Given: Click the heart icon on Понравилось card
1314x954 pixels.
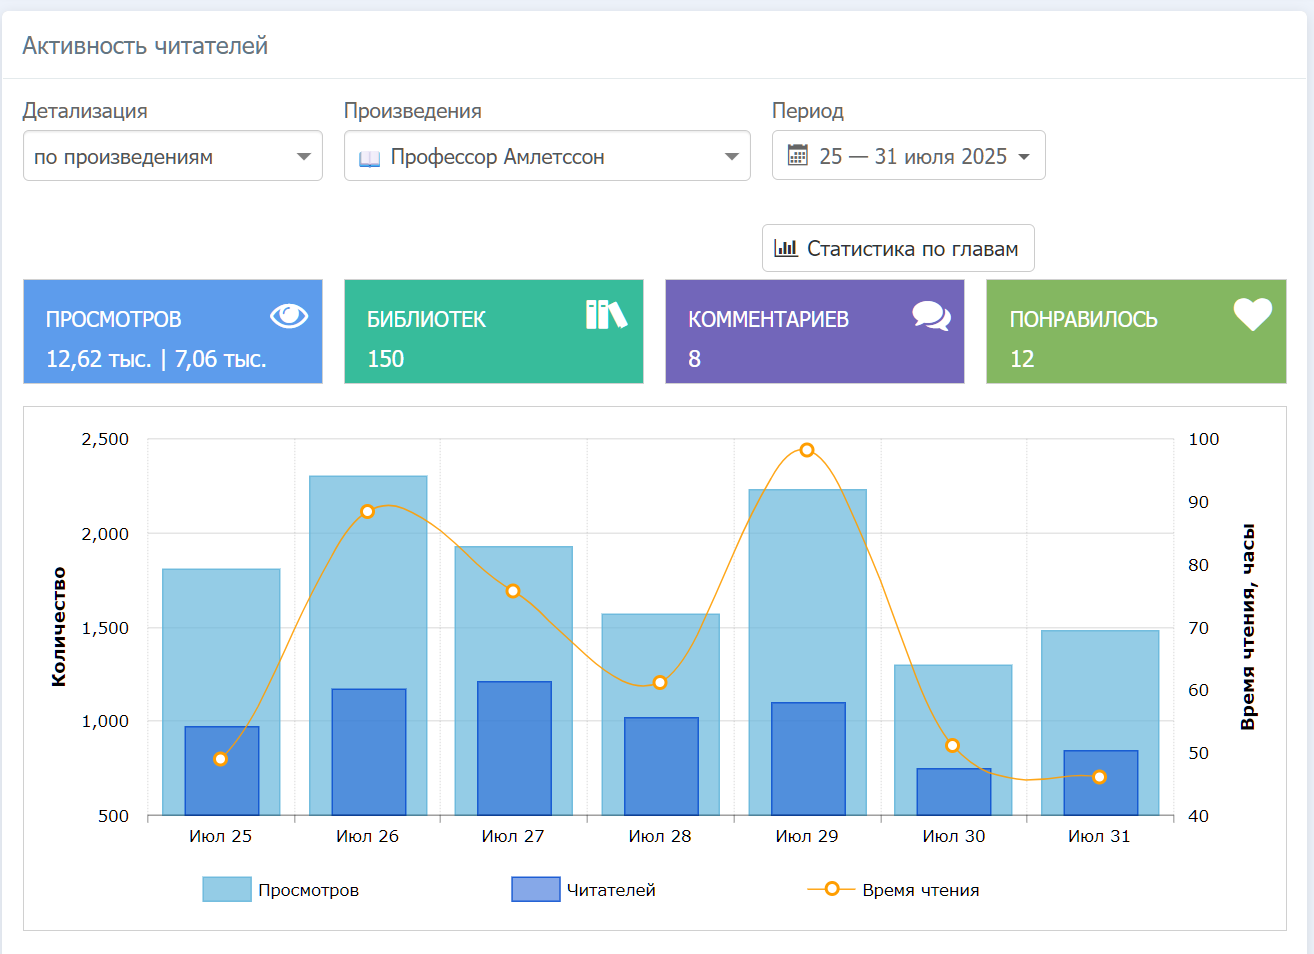Looking at the screenshot, I should click(x=1252, y=315).
